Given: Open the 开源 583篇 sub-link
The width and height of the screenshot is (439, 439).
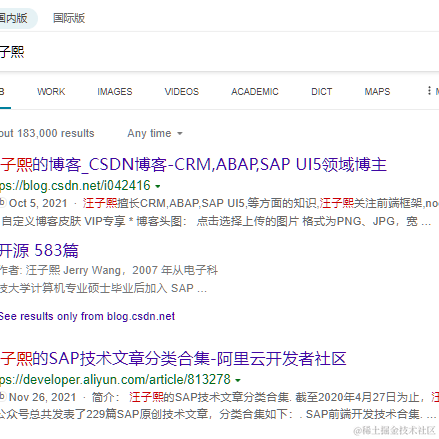Looking at the screenshot, I should [39, 251].
